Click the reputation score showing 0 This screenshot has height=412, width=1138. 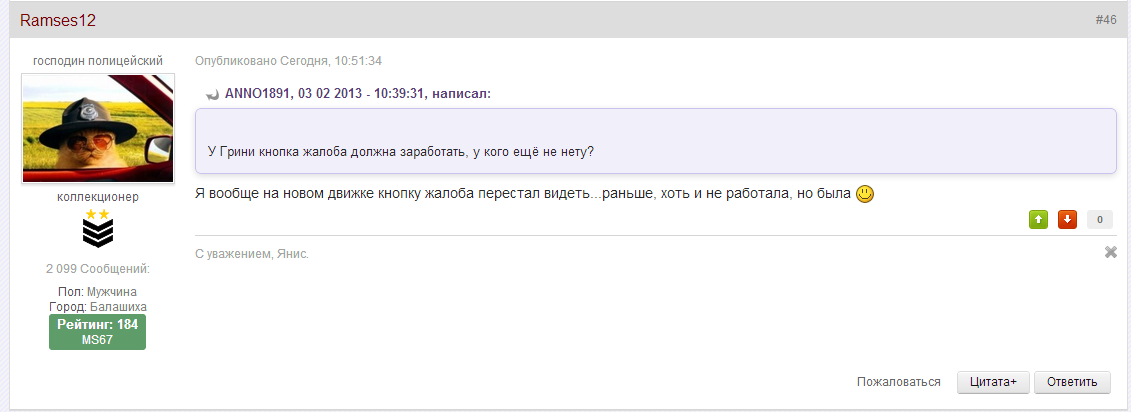(1100, 220)
